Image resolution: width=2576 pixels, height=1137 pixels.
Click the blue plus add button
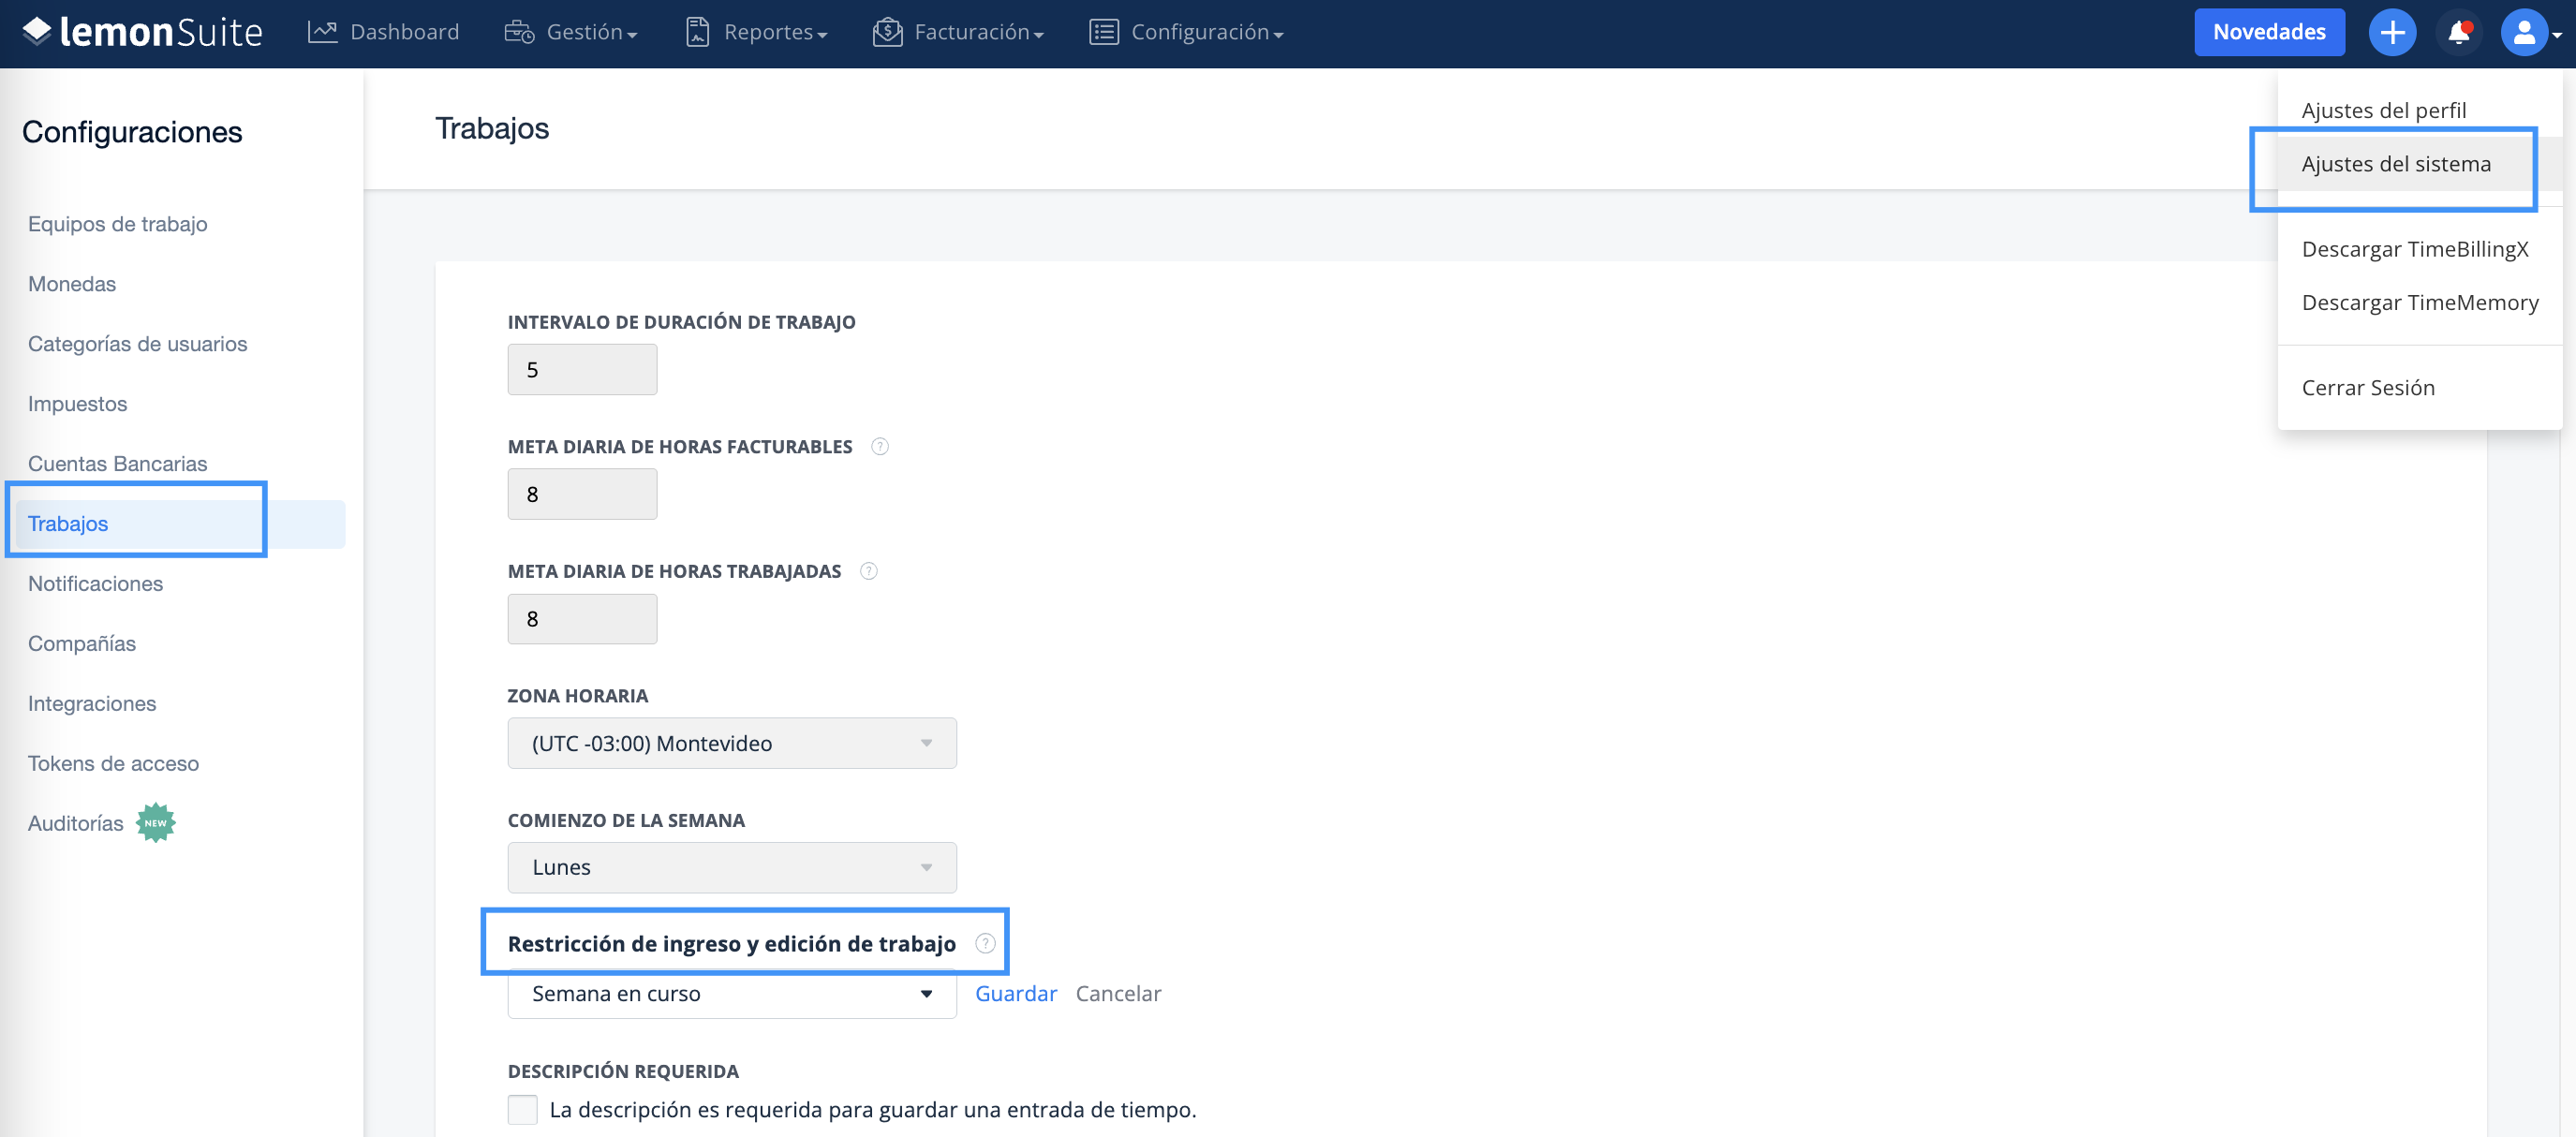(2392, 32)
